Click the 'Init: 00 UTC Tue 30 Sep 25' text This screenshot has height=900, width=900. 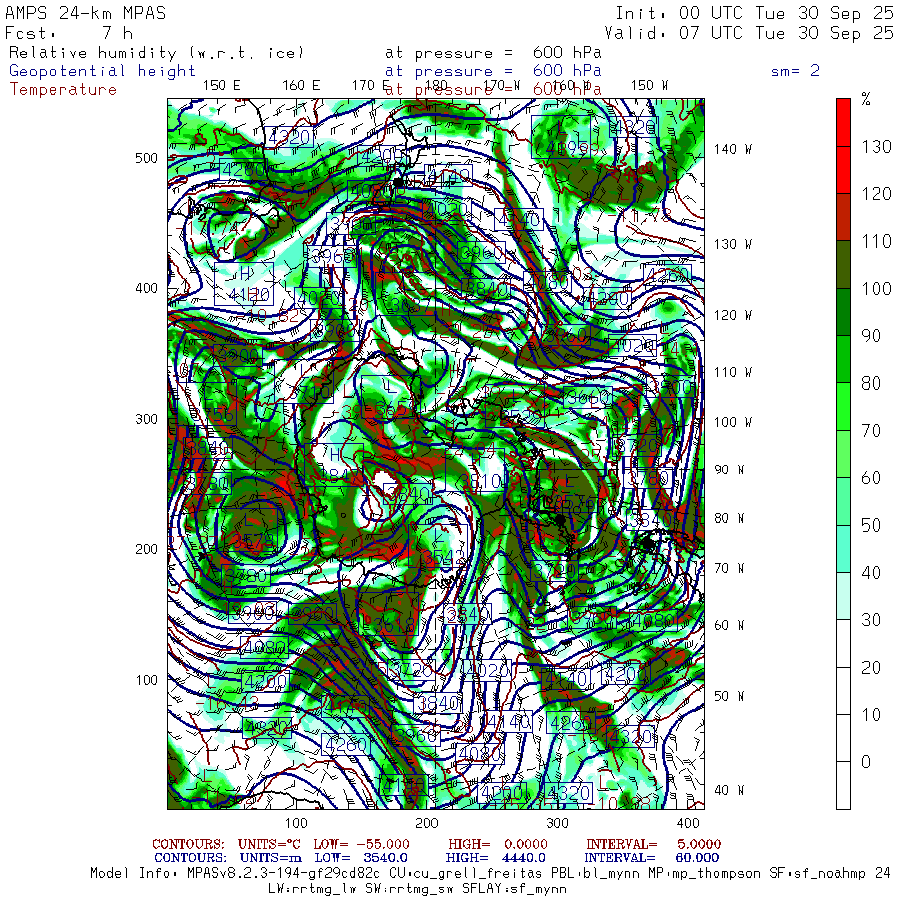point(755,13)
